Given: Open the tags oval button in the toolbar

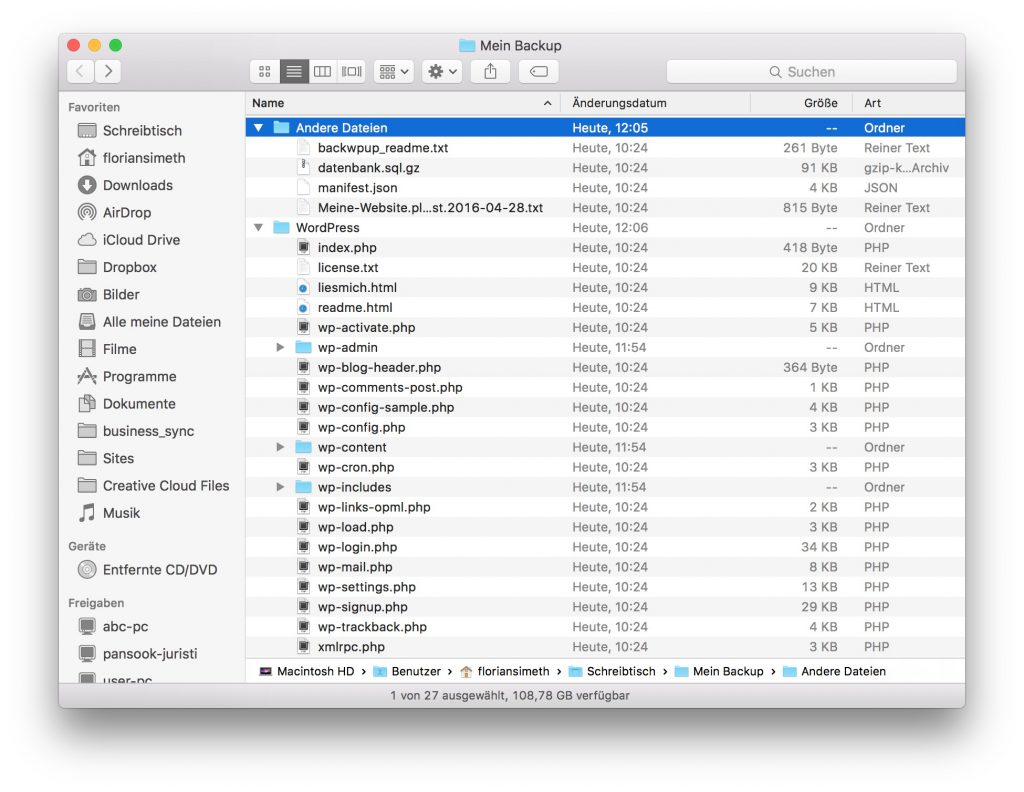Looking at the screenshot, I should pyautogui.click(x=537, y=71).
